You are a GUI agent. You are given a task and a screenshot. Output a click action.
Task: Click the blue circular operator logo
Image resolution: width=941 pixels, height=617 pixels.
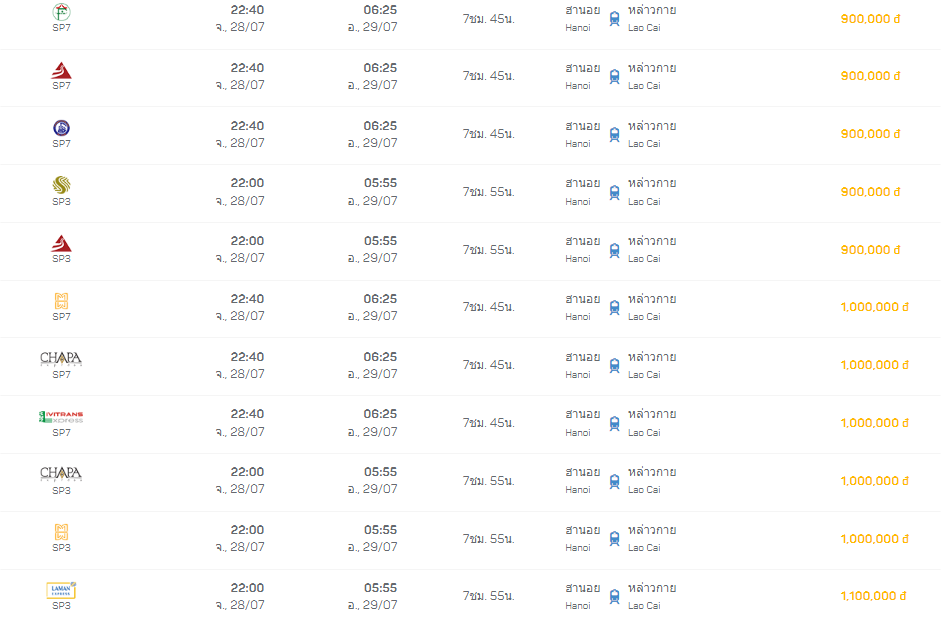[x=61, y=128]
